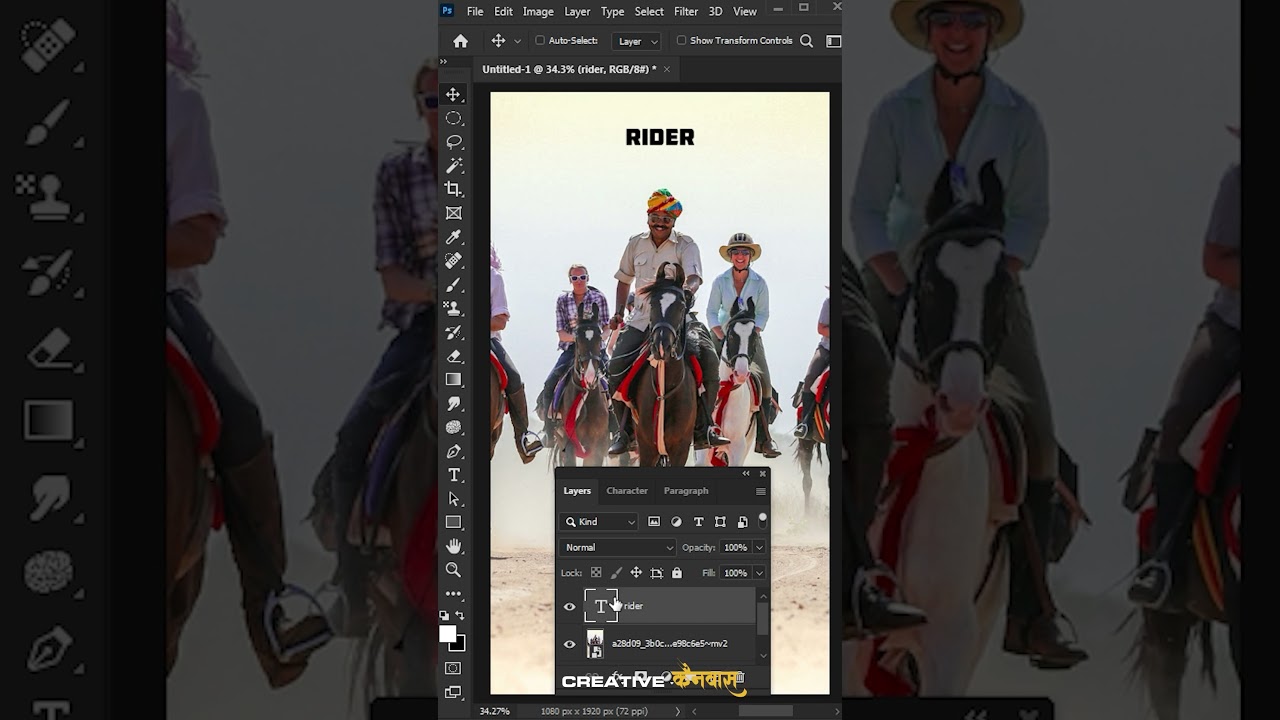Select the Move tool in the toolbar
Viewport: 1280px width, 720px height.
click(x=453, y=94)
